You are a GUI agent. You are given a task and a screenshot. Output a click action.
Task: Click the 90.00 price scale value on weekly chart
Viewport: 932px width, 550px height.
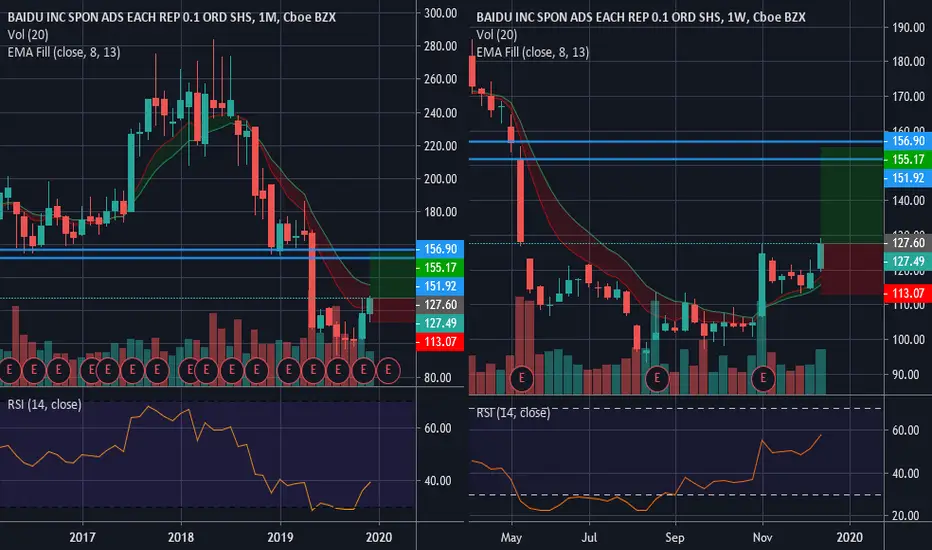(906, 375)
